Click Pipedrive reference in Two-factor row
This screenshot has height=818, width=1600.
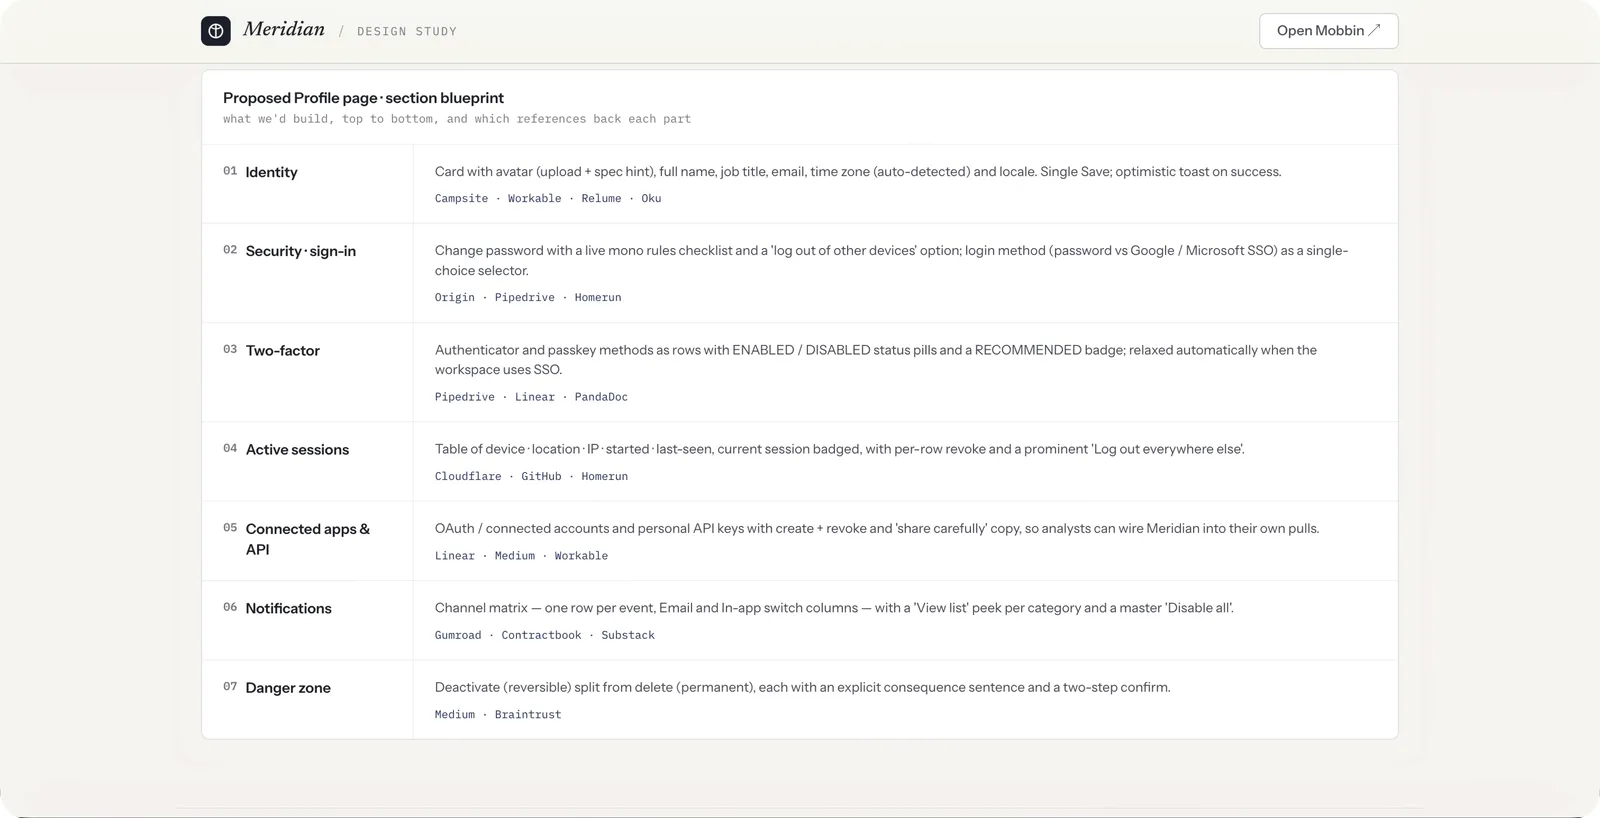tap(465, 397)
